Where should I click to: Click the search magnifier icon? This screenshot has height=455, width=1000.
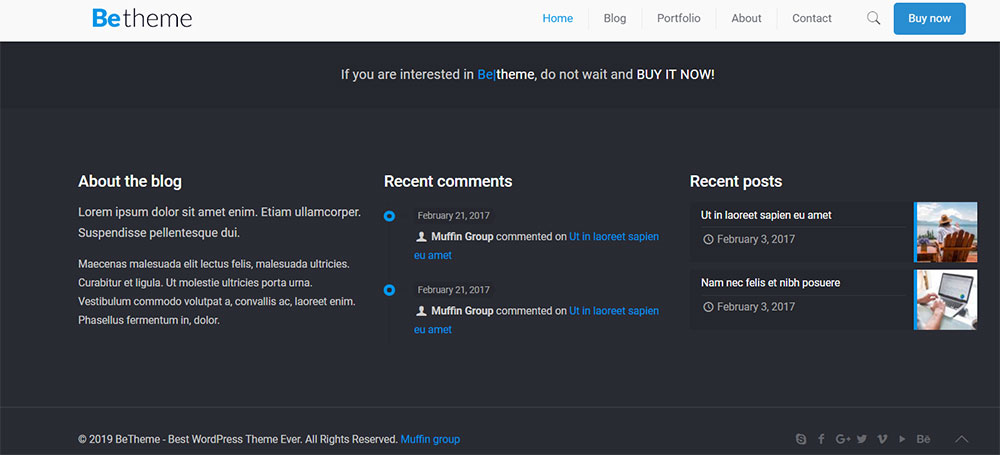pos(873,18)
